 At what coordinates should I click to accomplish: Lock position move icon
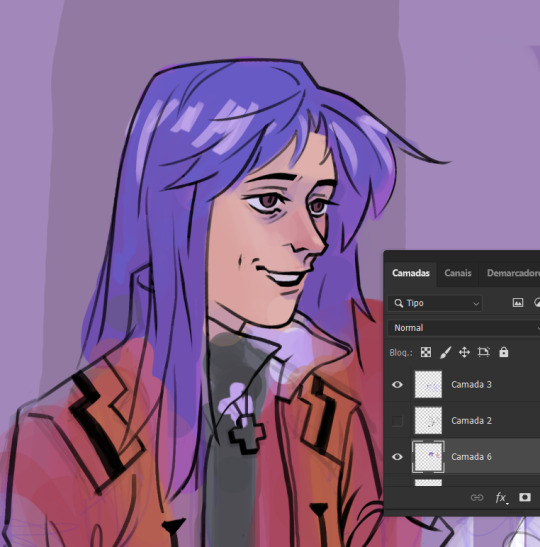(464, 352)
